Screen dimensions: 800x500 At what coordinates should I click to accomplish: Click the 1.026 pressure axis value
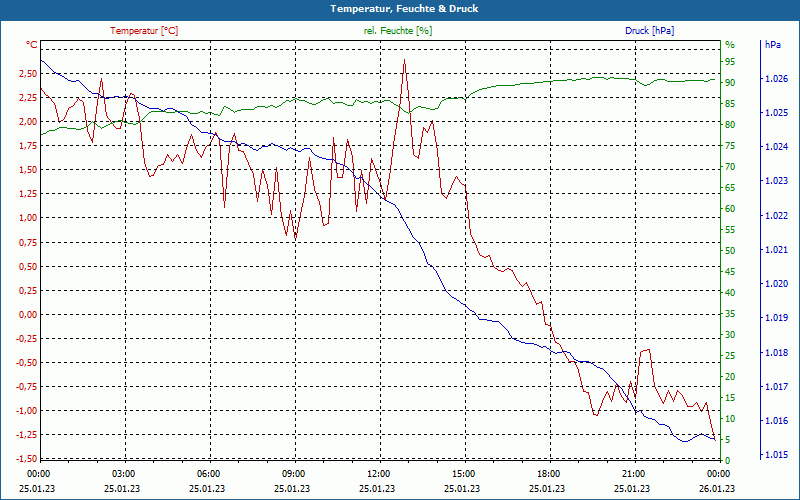(777, 79)
